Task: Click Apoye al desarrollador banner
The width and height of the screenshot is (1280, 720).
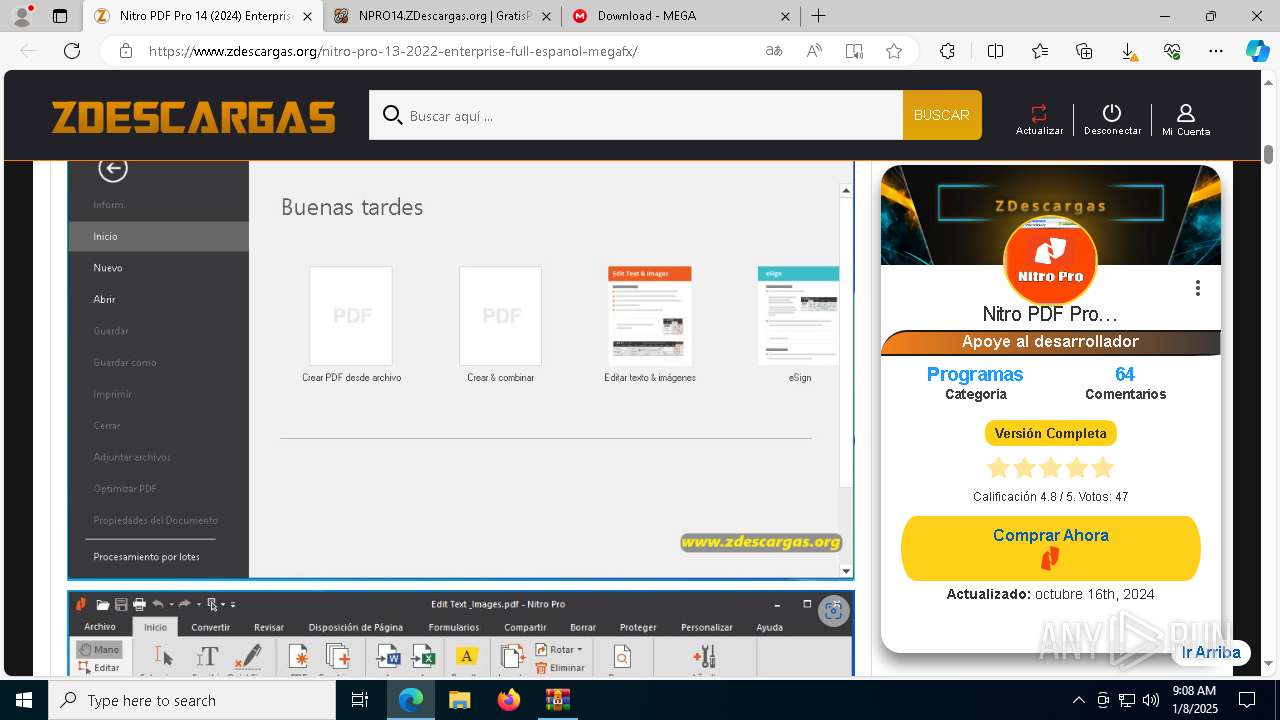Action: (x=1050, y=342)
